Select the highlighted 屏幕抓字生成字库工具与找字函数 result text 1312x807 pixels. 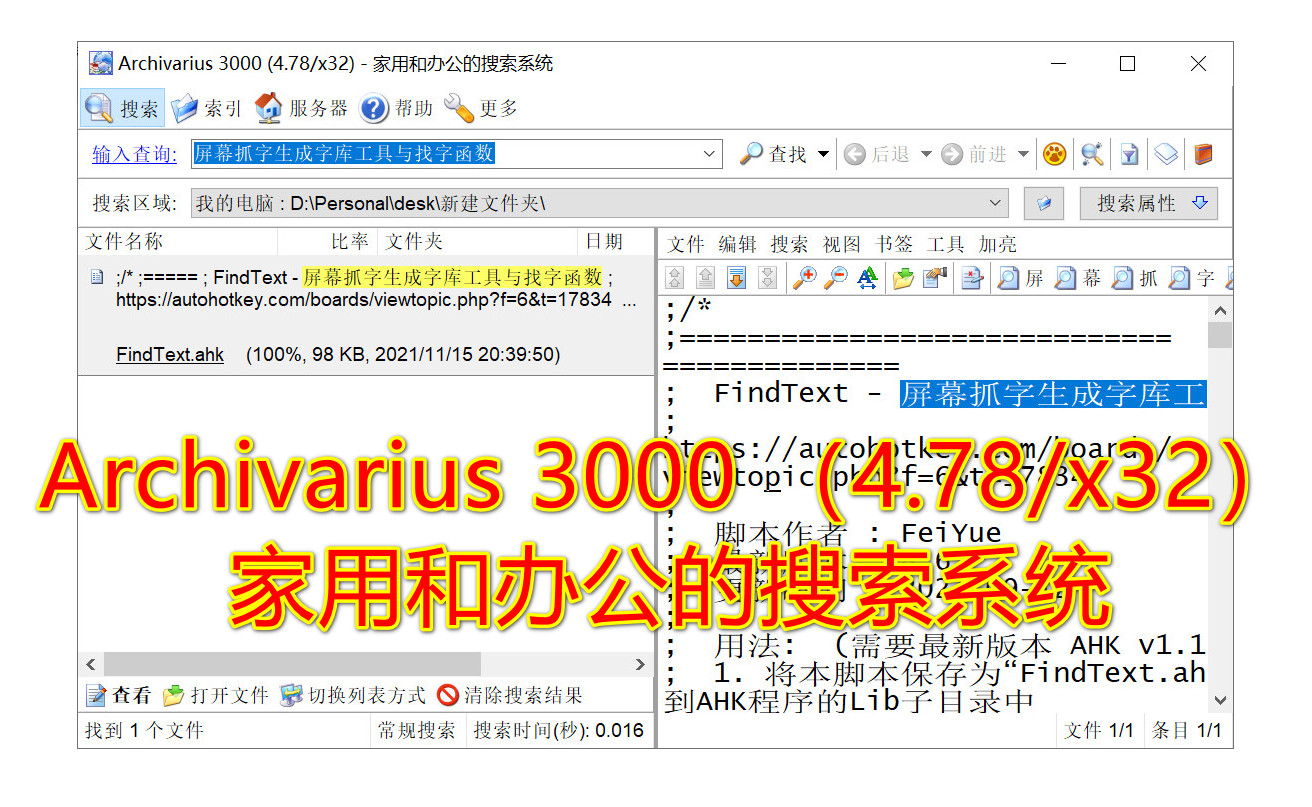coord(453,277)
